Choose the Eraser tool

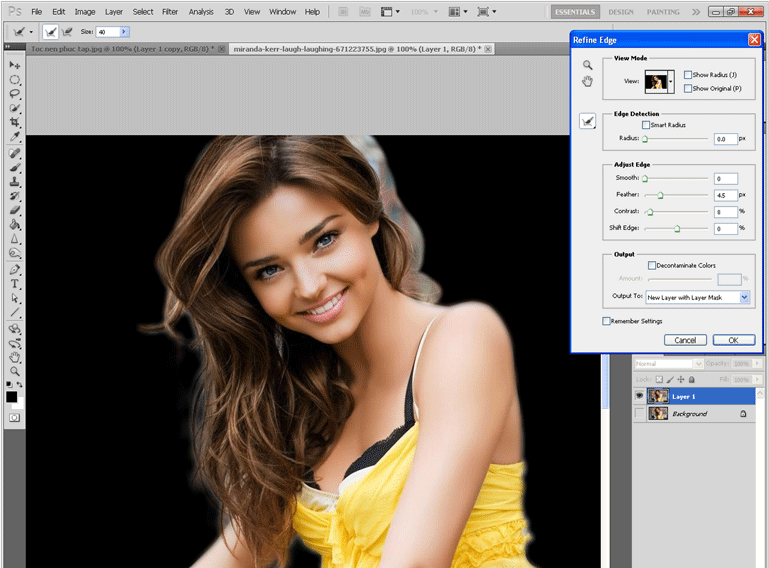pyautogui.click(x=15, y=211)
